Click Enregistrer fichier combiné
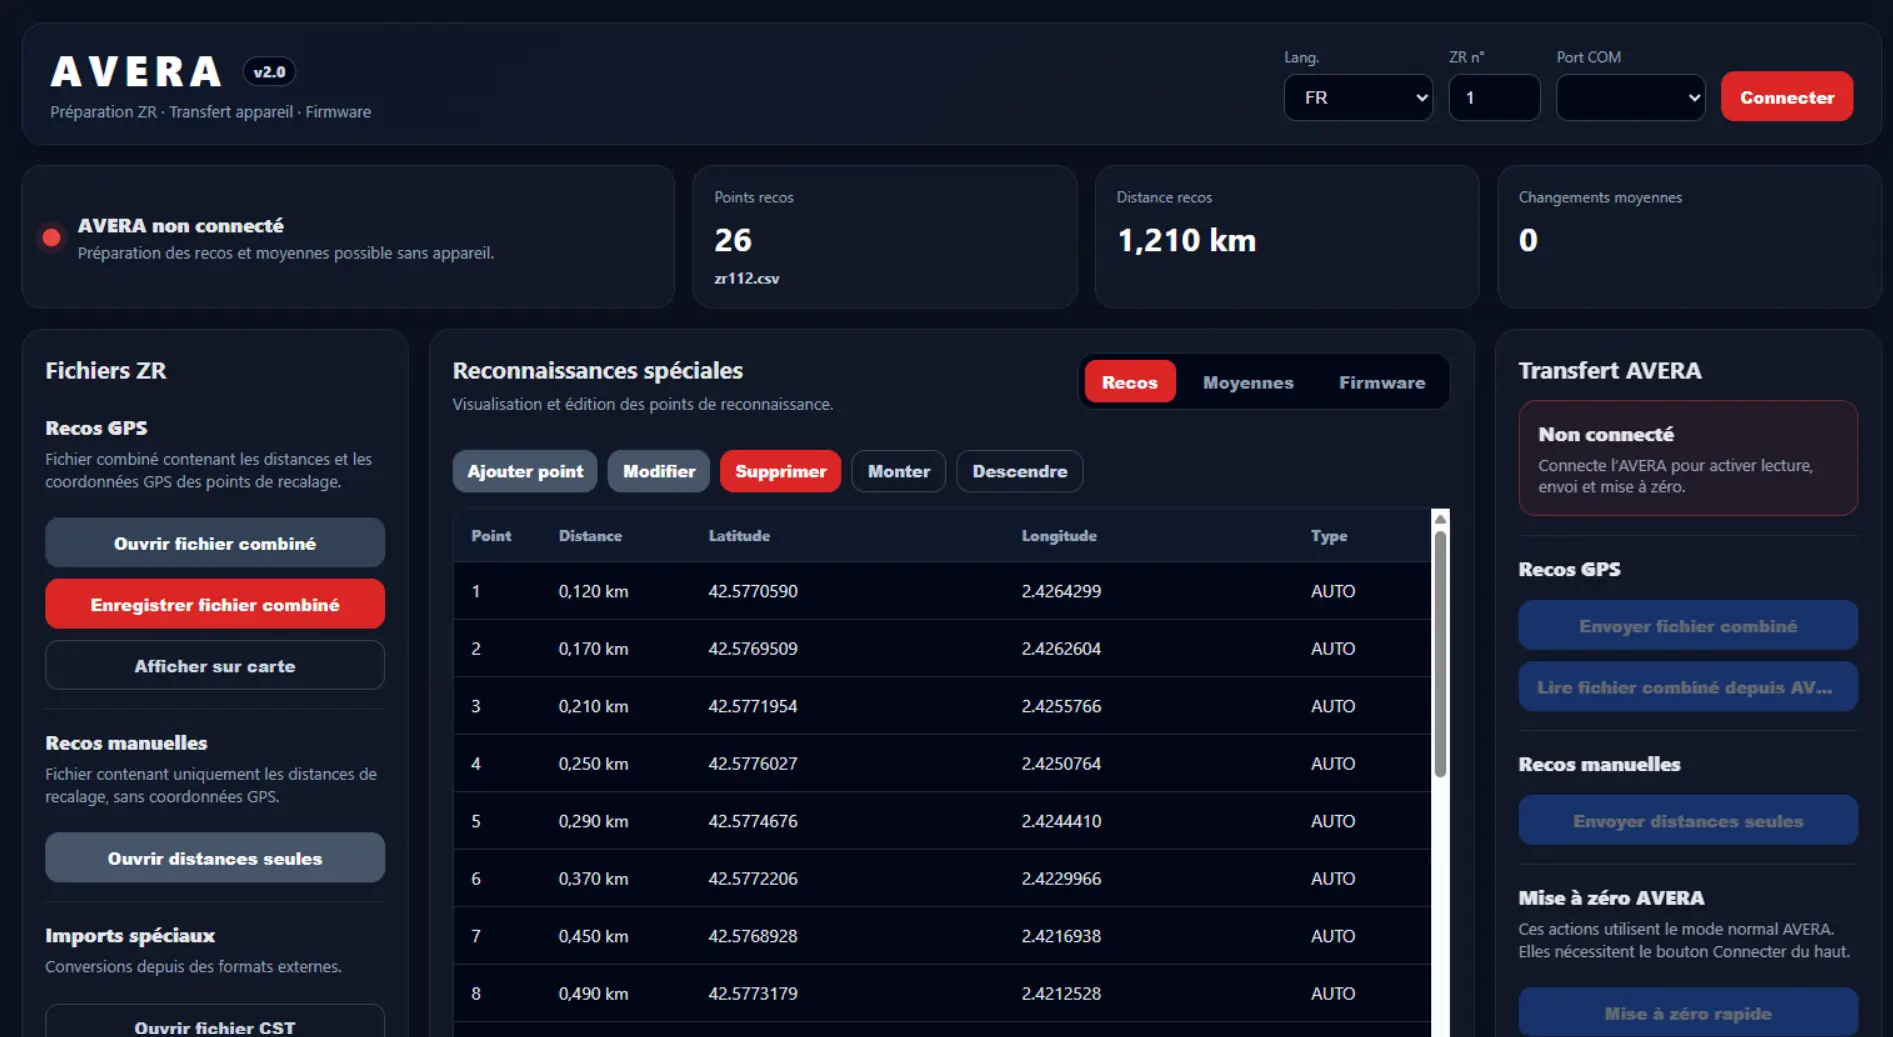This screenshot has height=1037, width=1893. (x=215, y=604)
